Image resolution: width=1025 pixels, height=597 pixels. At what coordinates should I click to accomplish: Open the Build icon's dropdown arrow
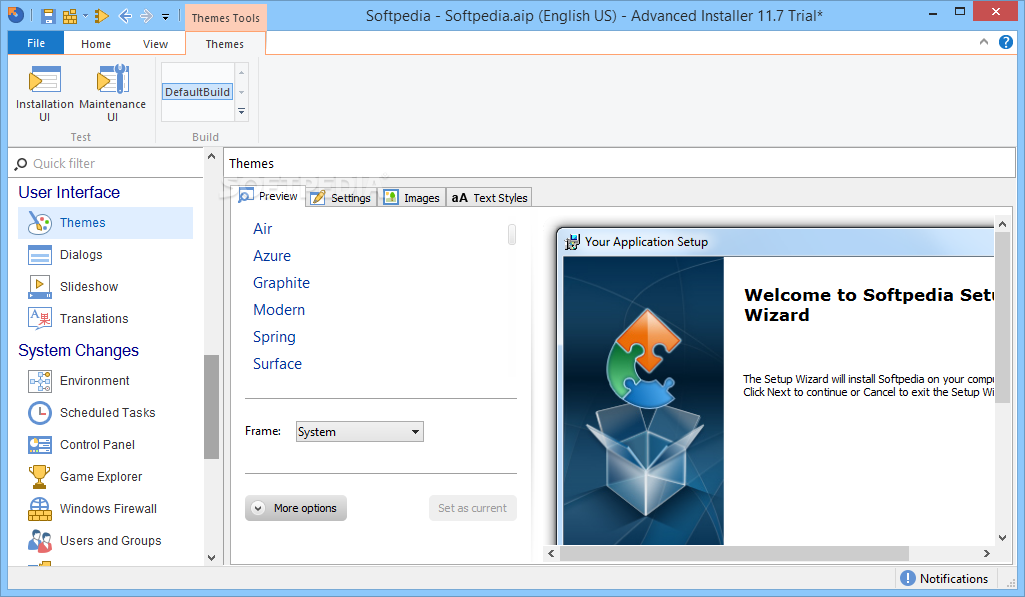tap(85, 16)
